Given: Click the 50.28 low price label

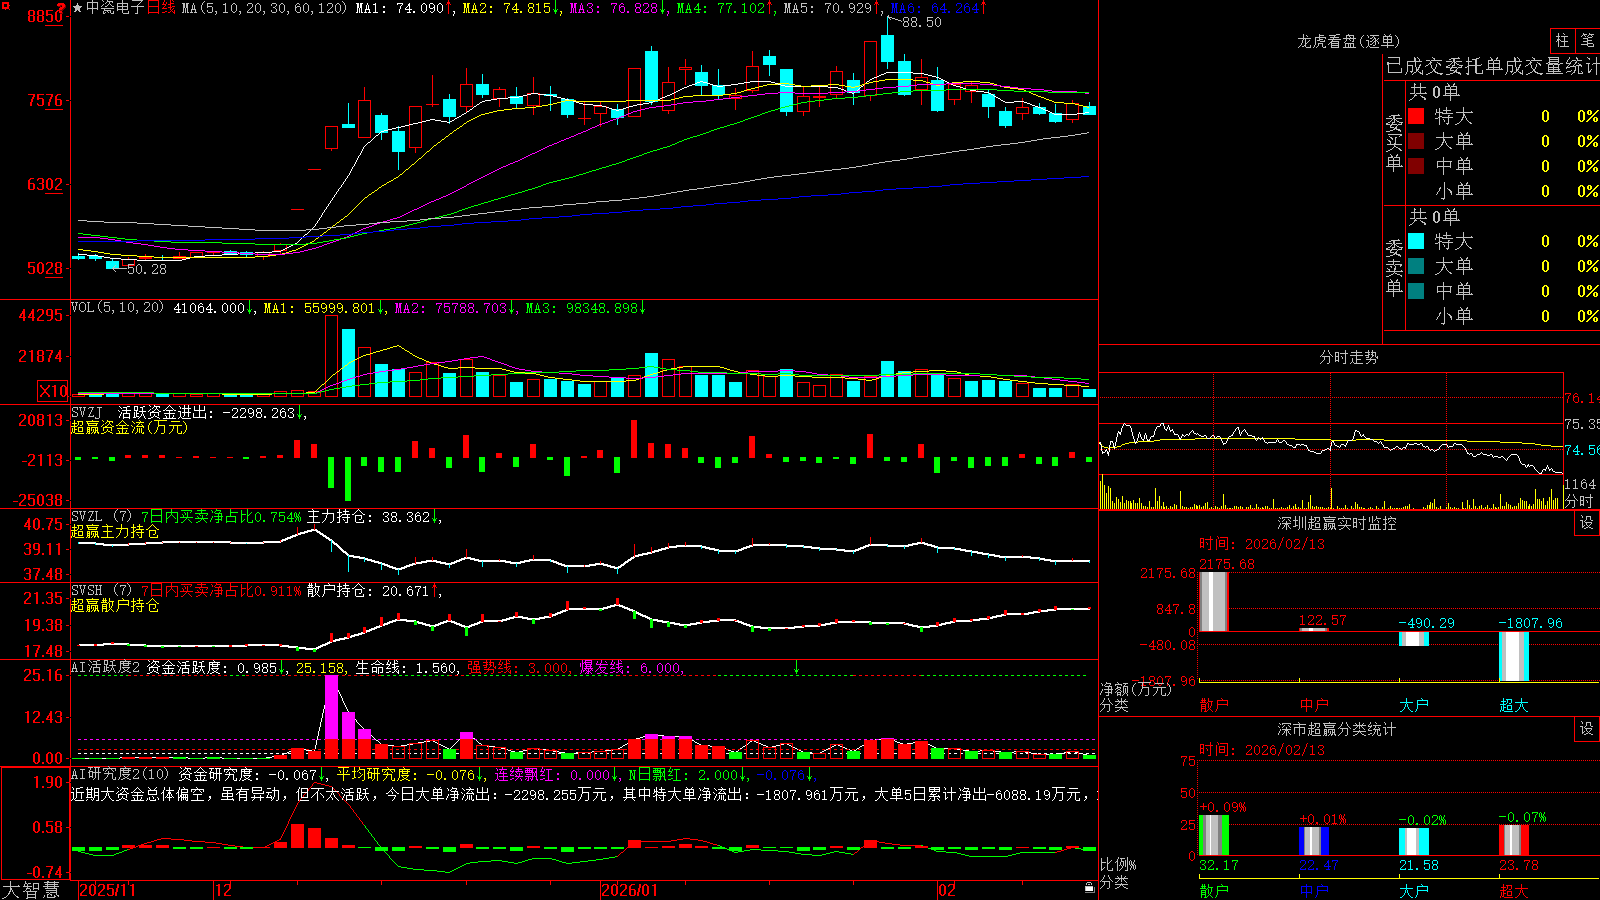Looking at the screenshot, I should [147, 269].
